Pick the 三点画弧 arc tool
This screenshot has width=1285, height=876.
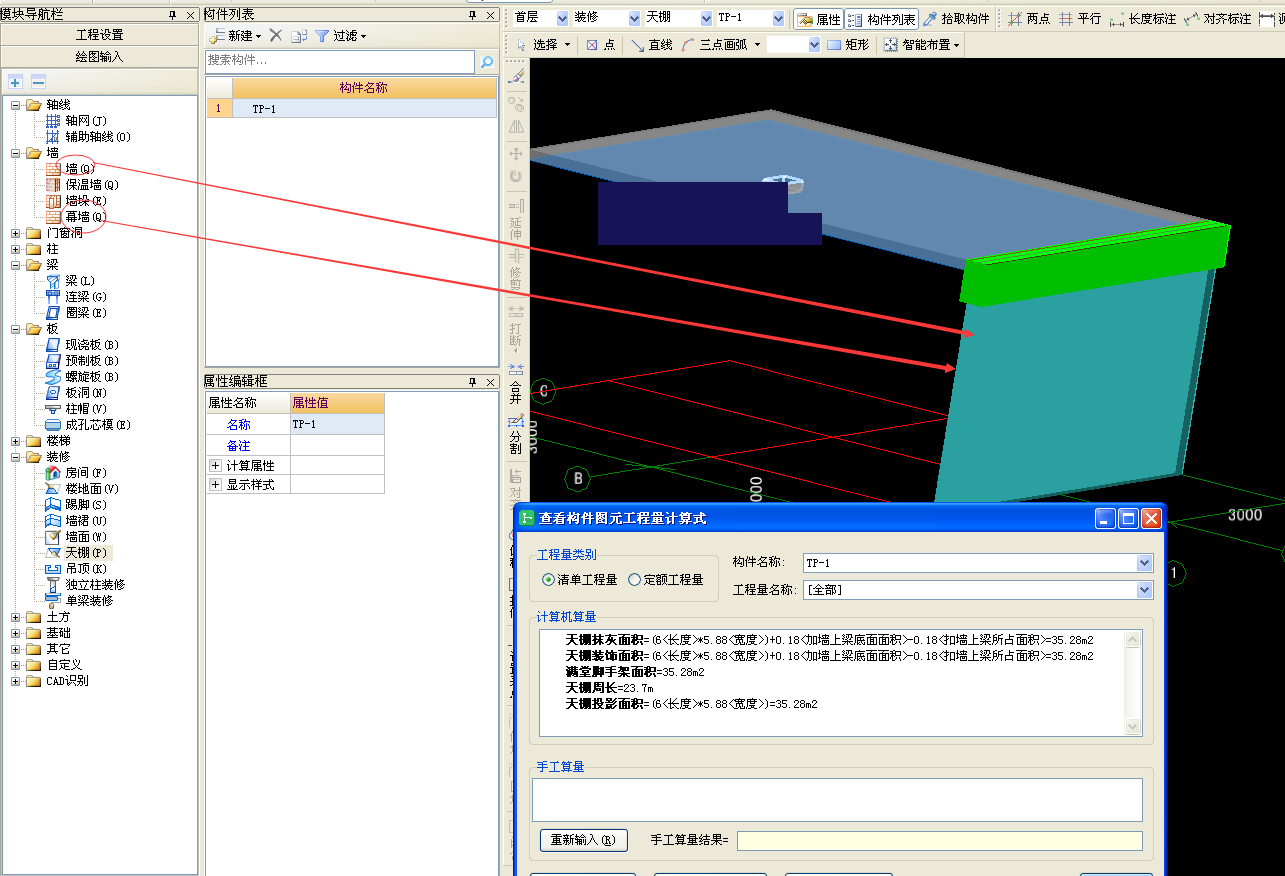720,45
